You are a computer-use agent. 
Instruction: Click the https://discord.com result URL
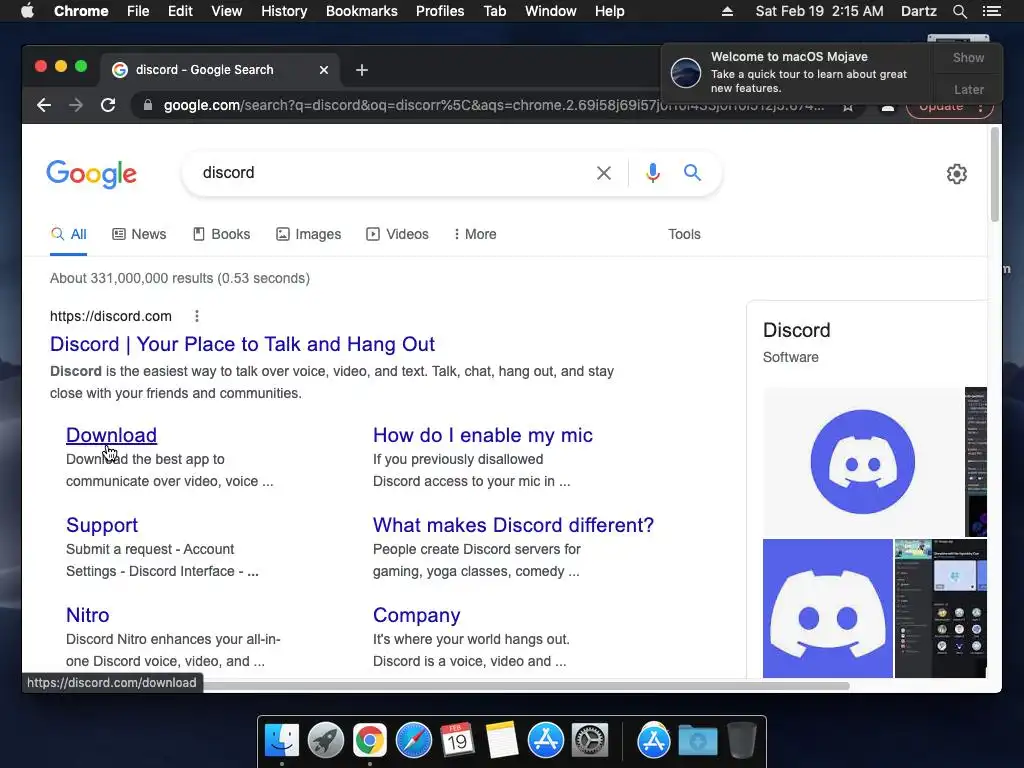[x=111, y=316]
